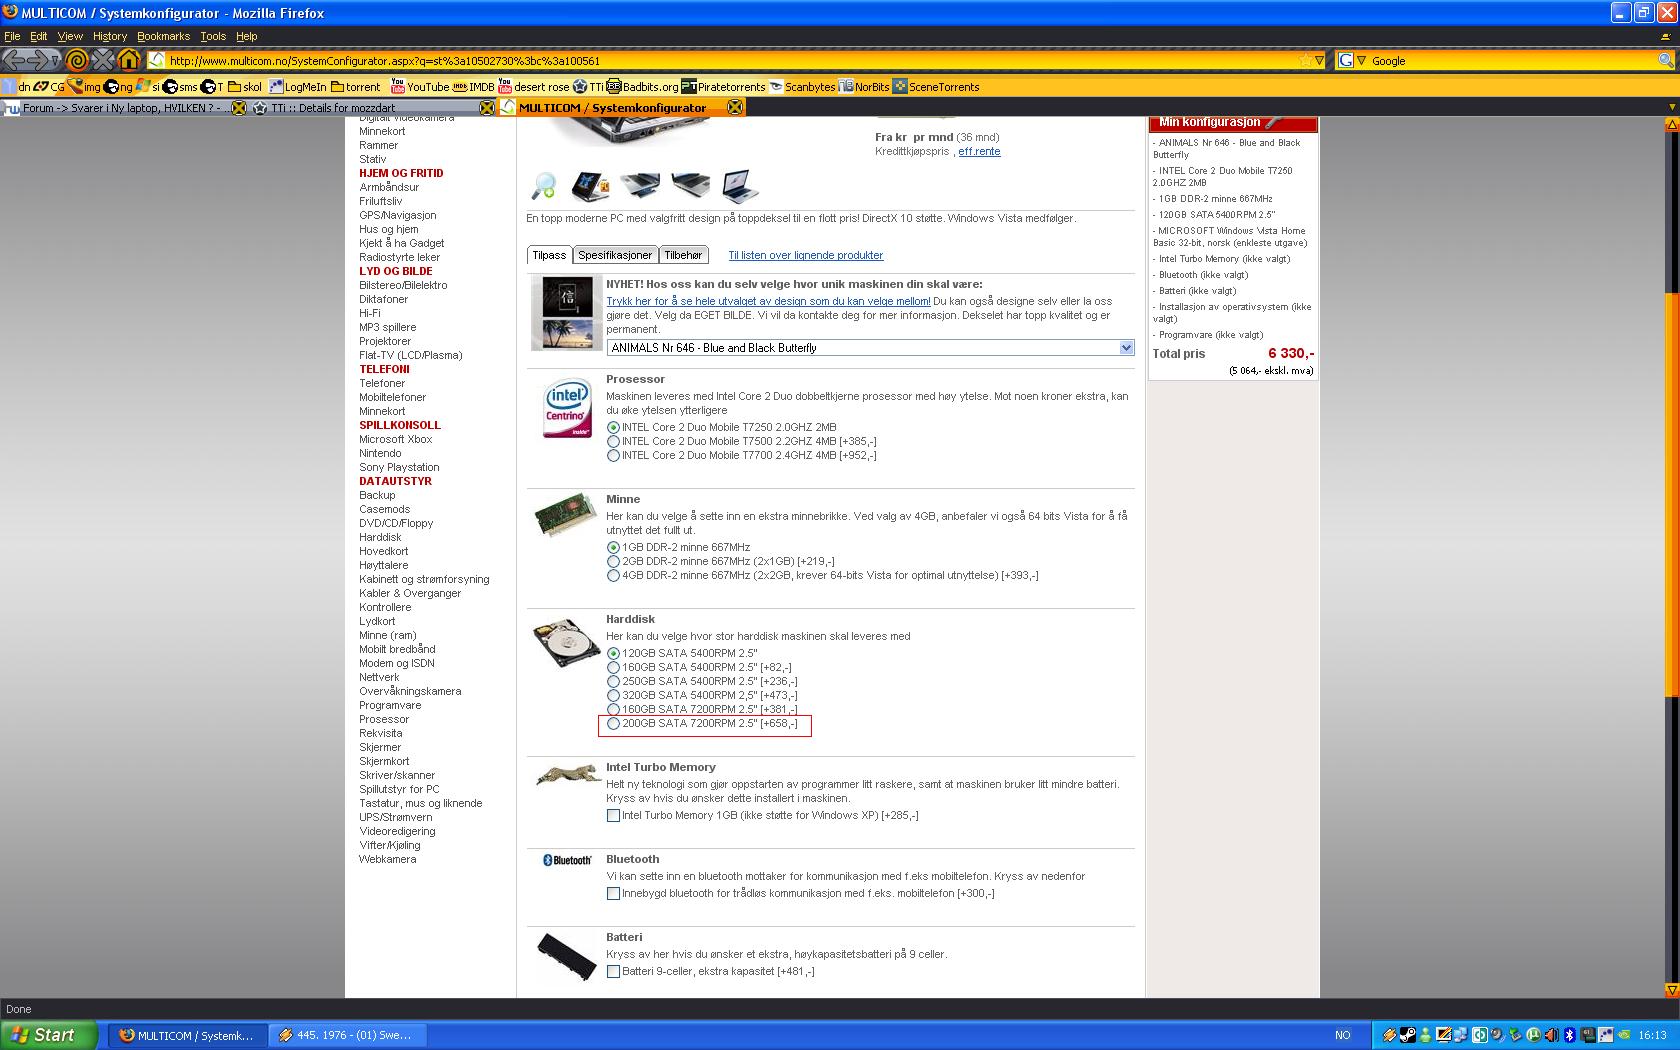This screenshot has width=1680, height=1050.
Task: Enable Intel Turbo Memory 1GB checkbox
Action: (x=613, y=815)
